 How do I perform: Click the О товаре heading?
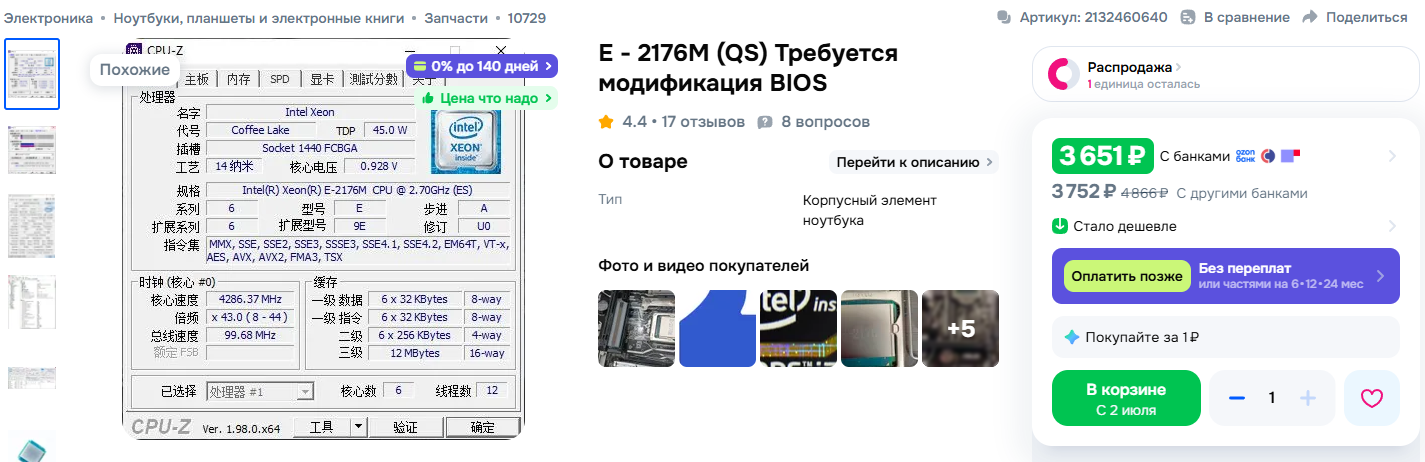(643, 162)
